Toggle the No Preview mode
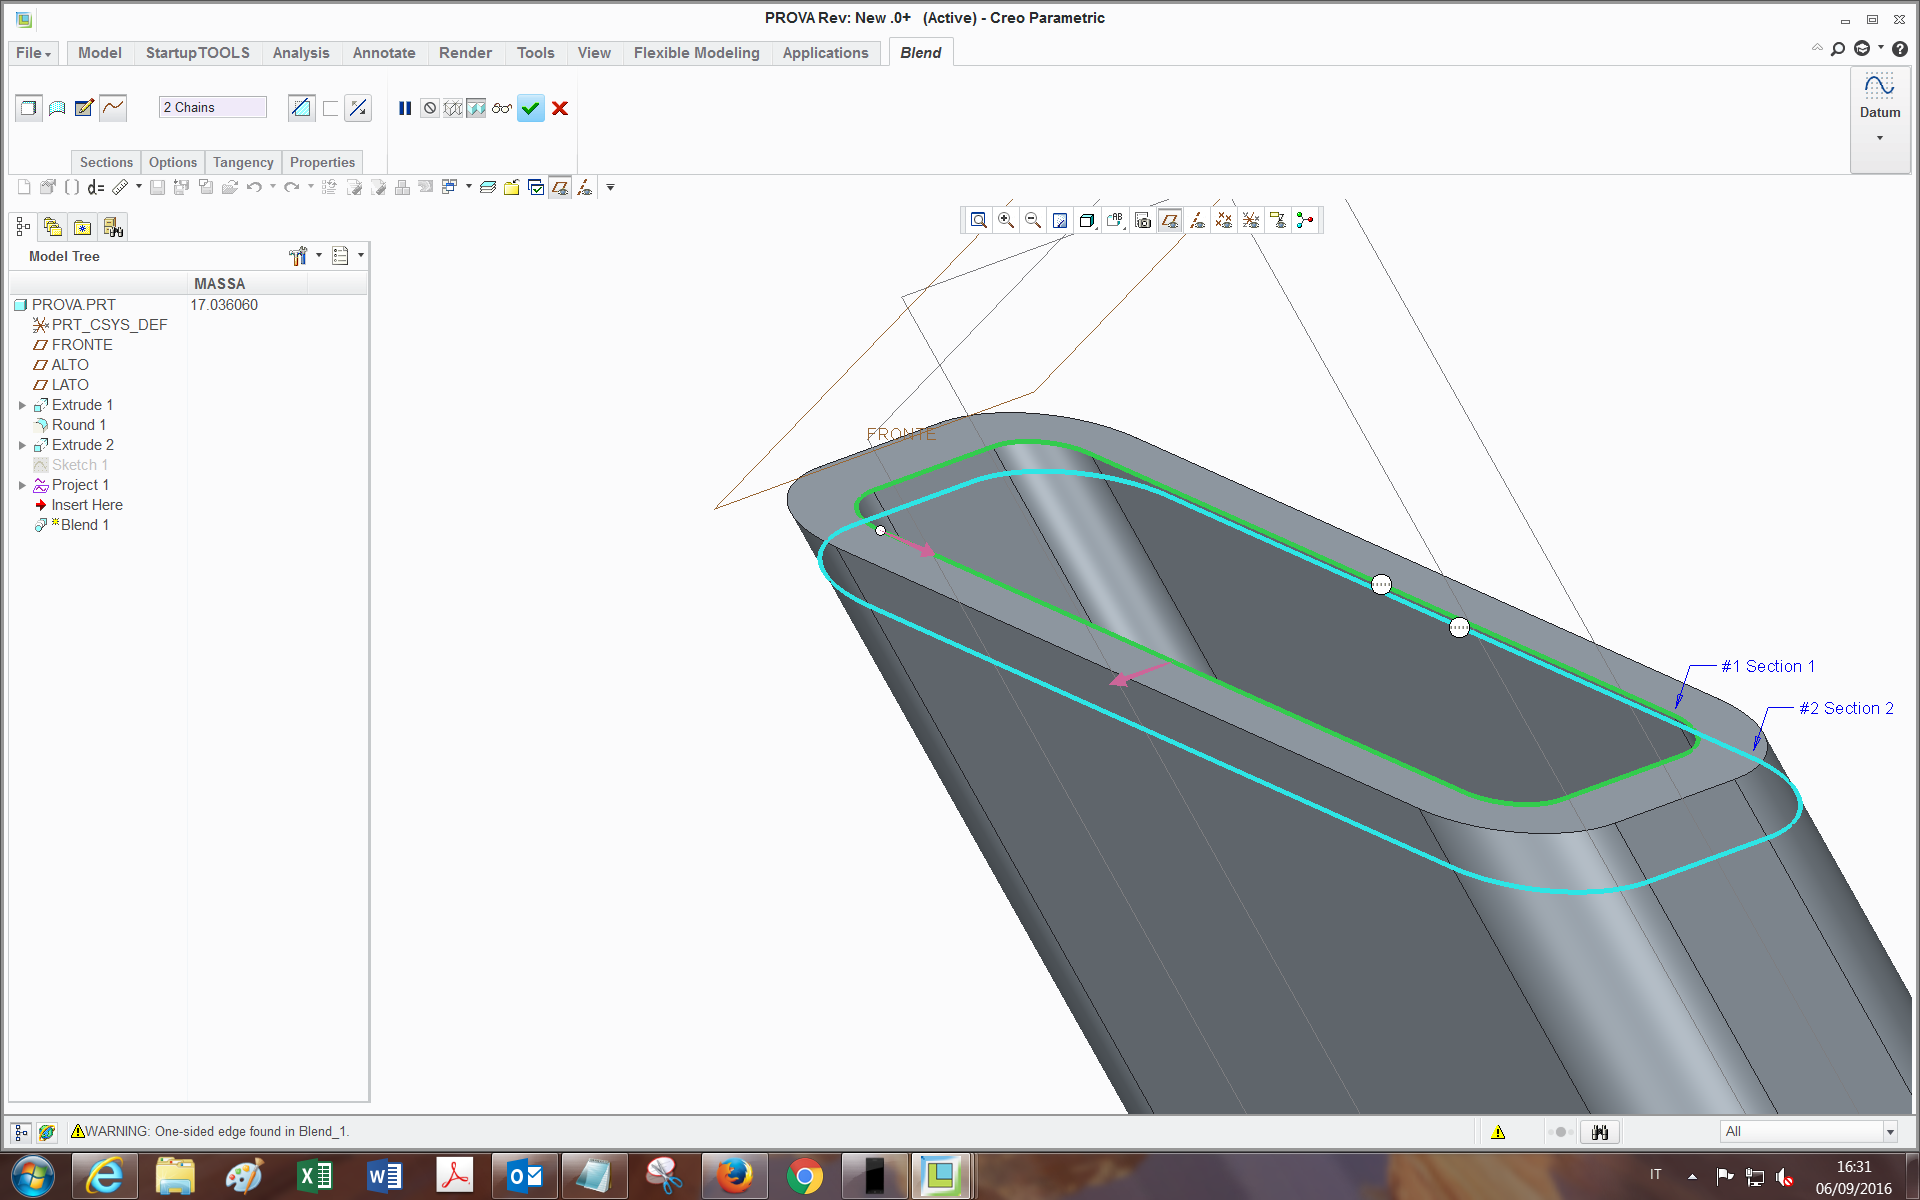This screenshot has width=1920, height=1200. point(430,108)
